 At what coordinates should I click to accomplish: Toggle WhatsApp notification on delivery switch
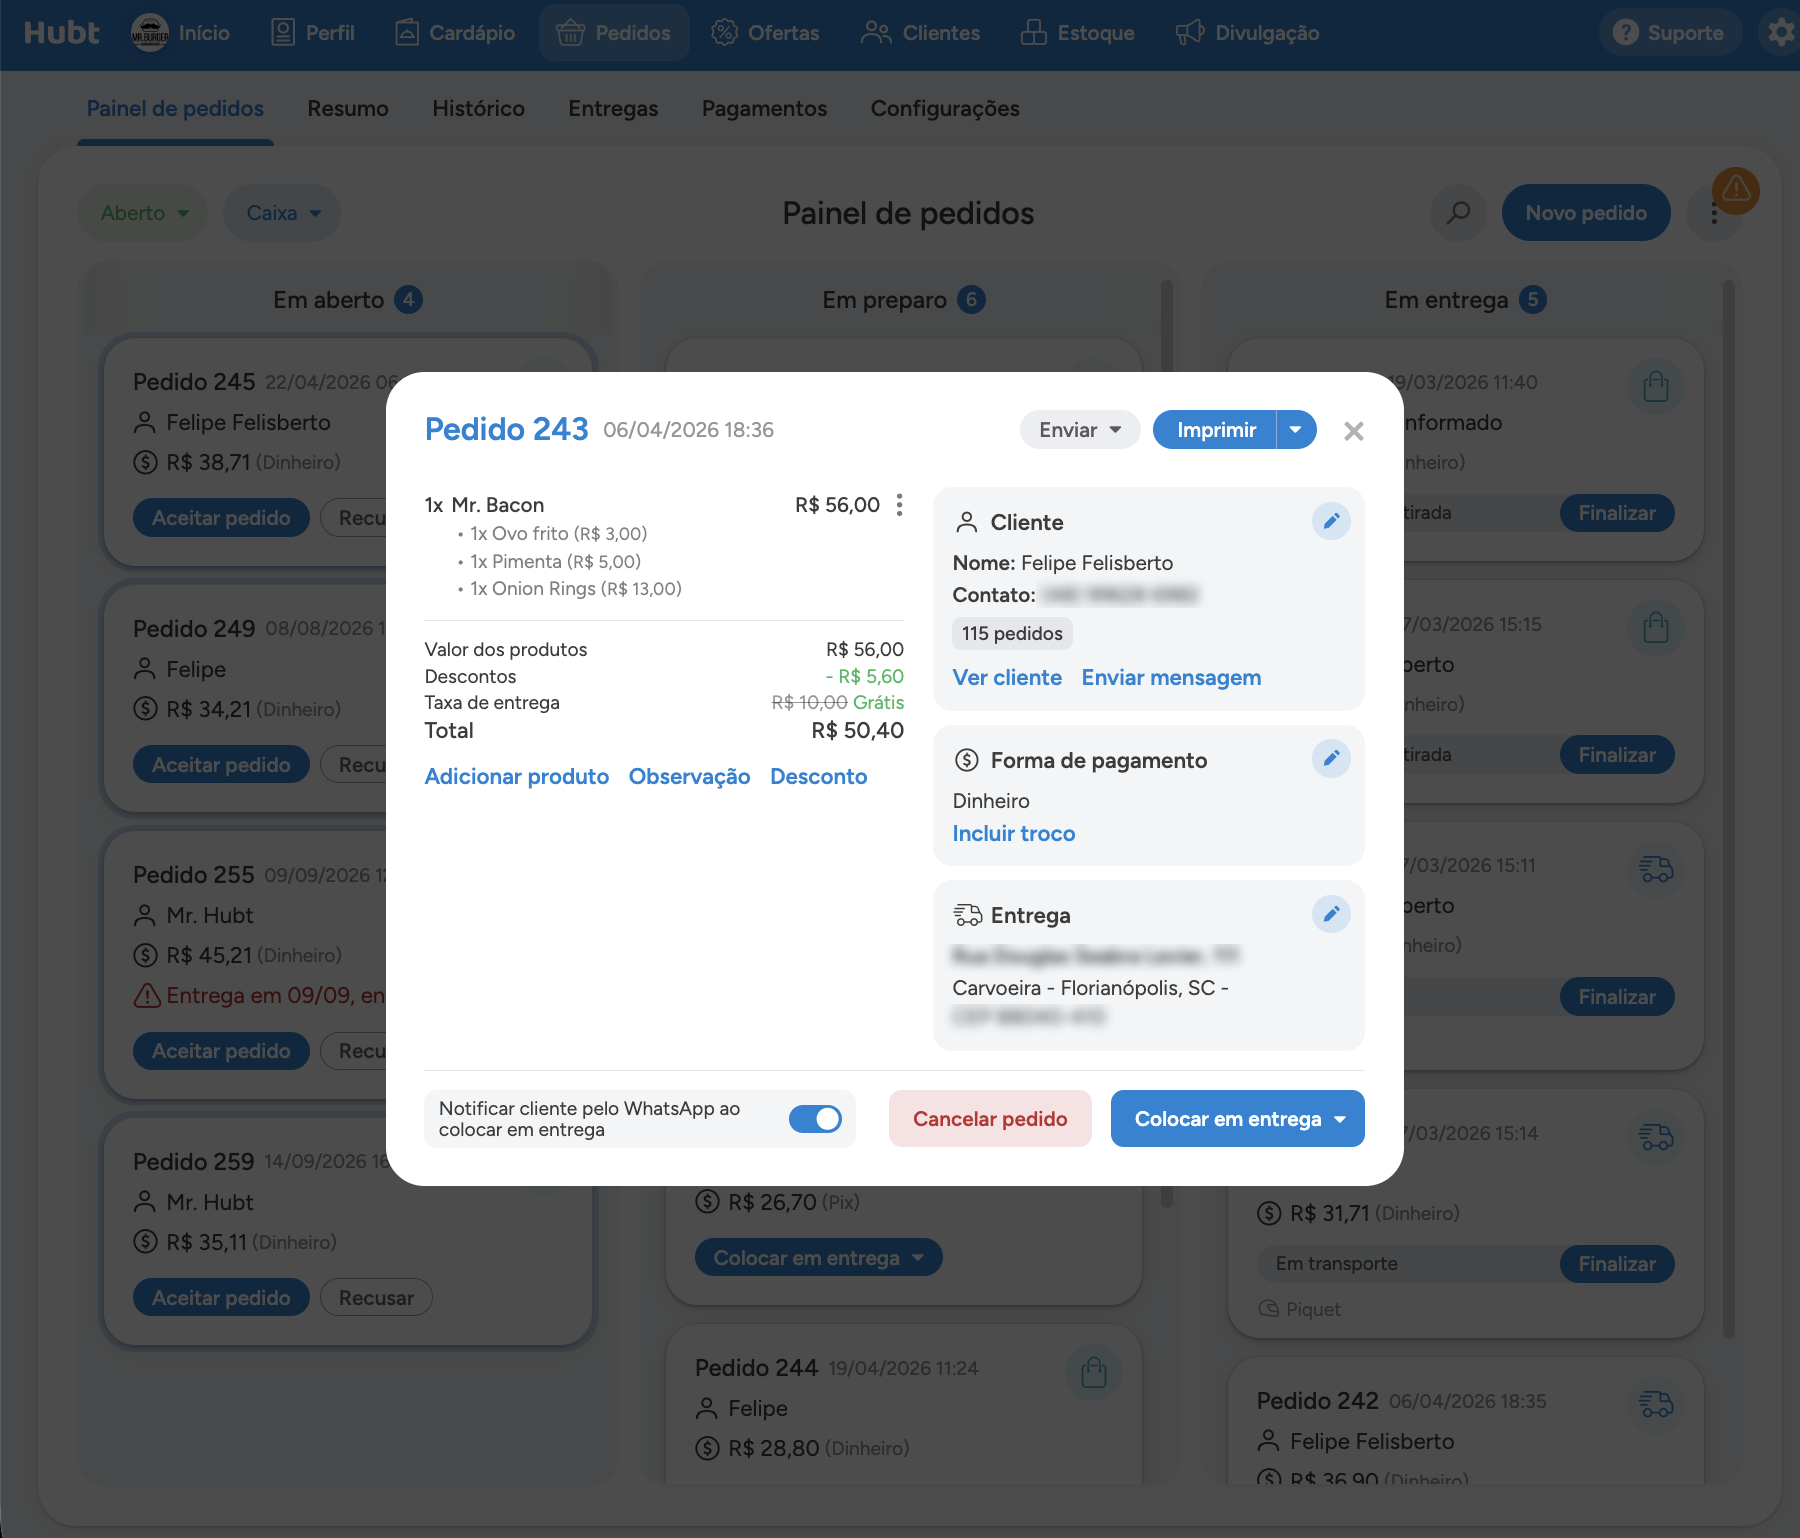(815, 1119)
